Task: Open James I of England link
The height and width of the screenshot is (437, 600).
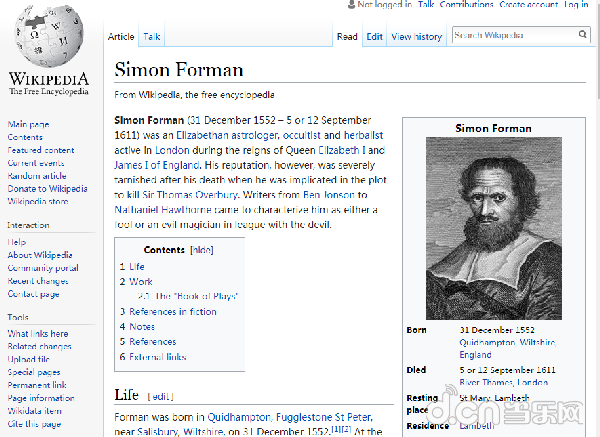Action: pyautogui.click(x=157, y=165)
